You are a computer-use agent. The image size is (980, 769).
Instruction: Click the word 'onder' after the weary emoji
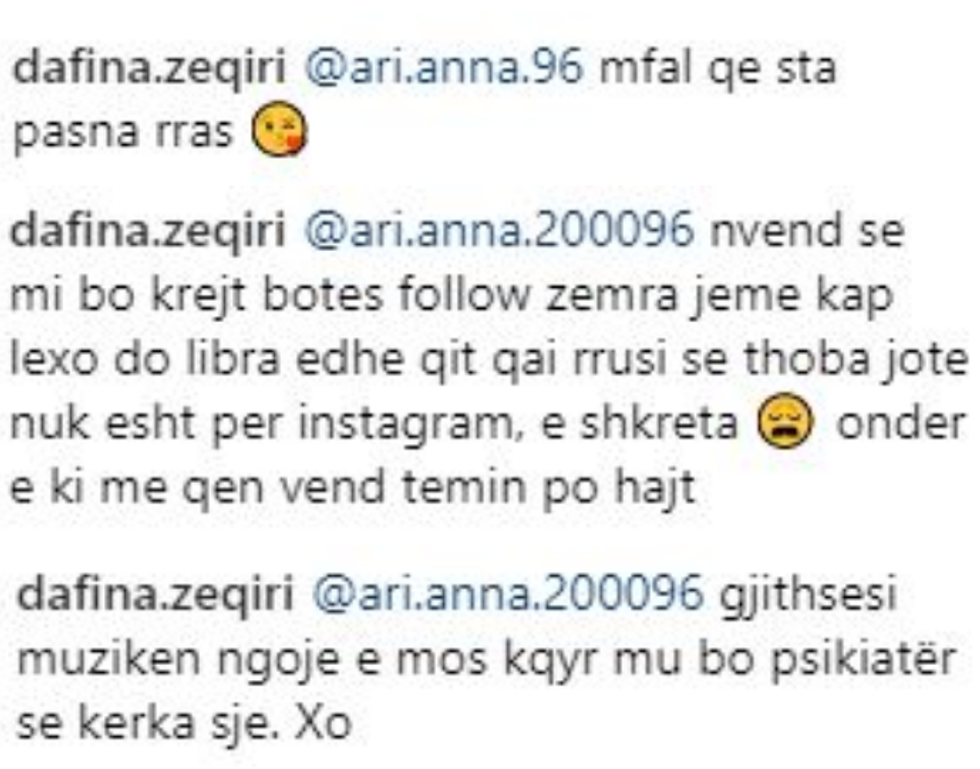[901, 424]
